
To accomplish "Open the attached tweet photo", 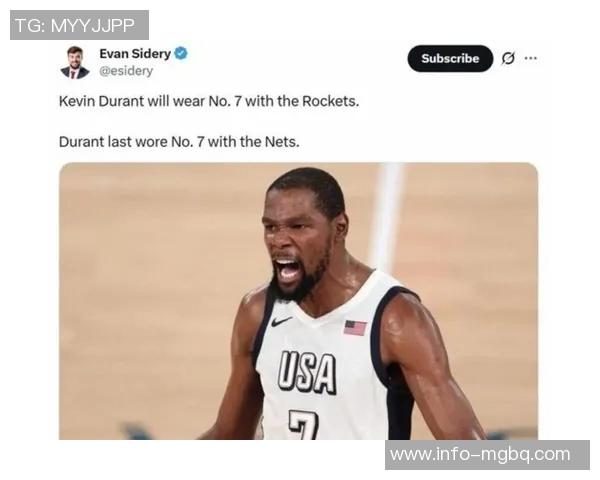I will (x=298, y=301).
